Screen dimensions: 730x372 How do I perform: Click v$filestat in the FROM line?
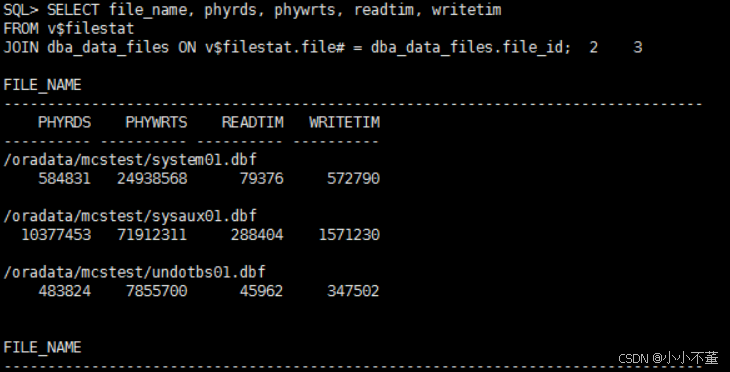coord(91,28)
